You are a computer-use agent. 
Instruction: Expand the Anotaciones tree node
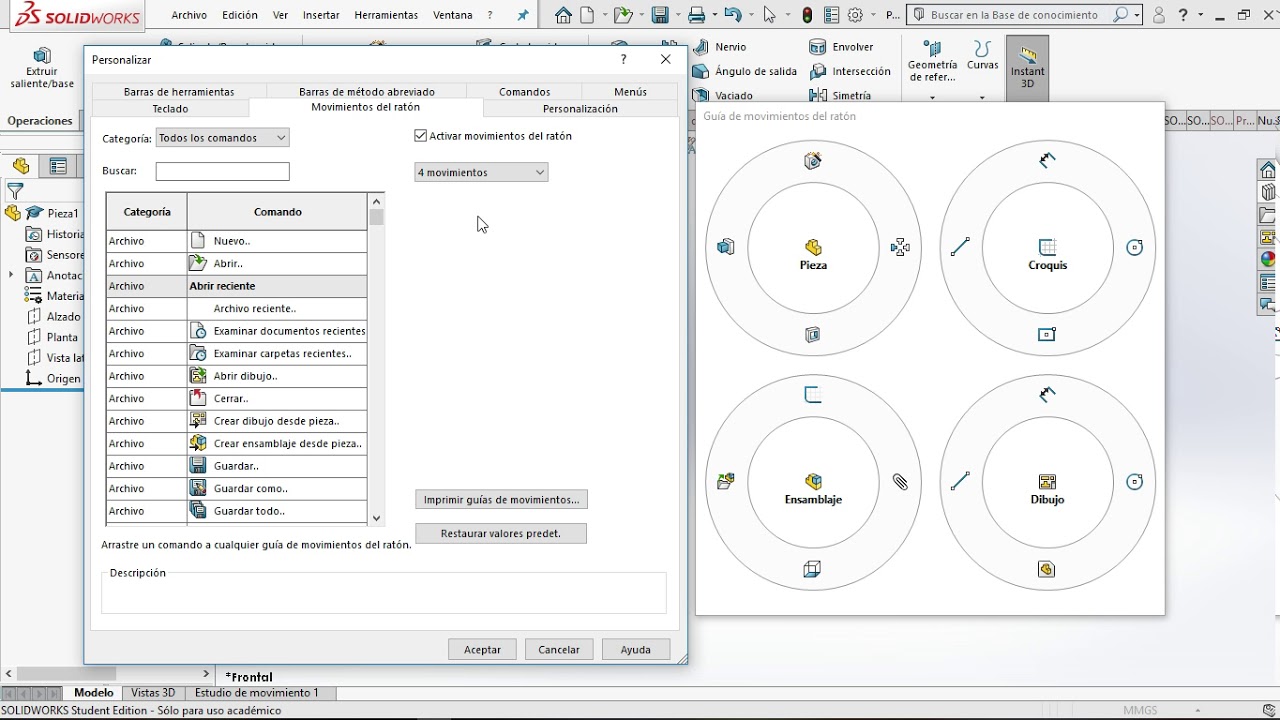[11, 275]
